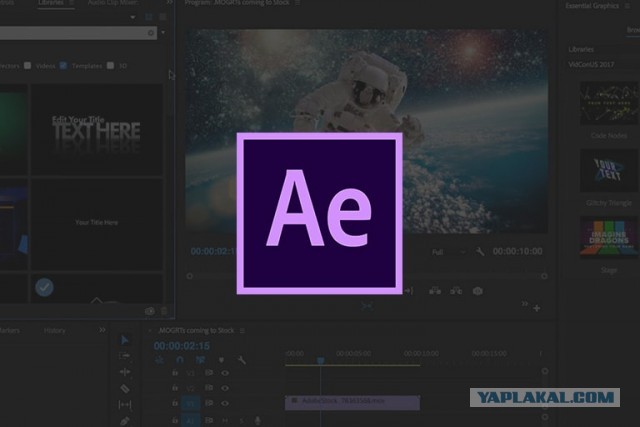Hide track V2 with its eye icon
The width and height of the screenshot is (640, 427).
[225, 388]
